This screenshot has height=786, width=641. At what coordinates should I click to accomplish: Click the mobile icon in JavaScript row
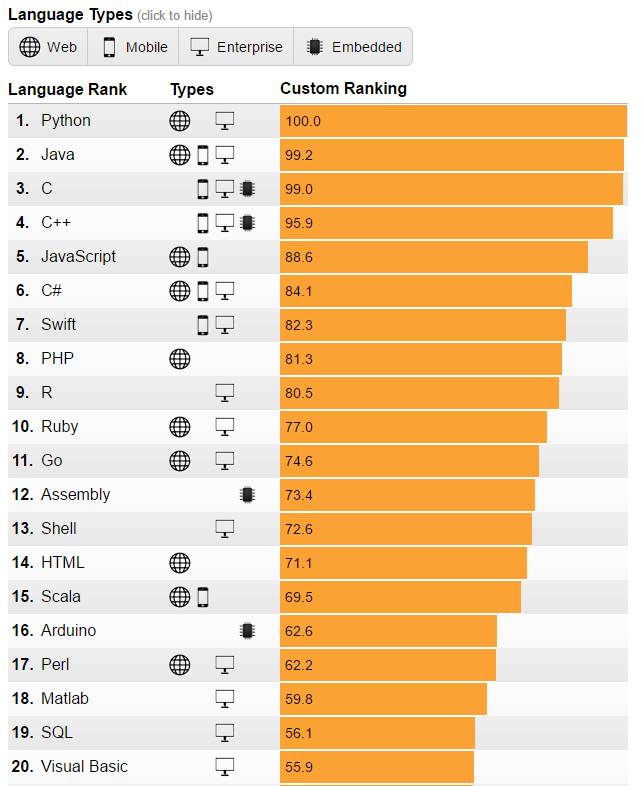[203, 257]
